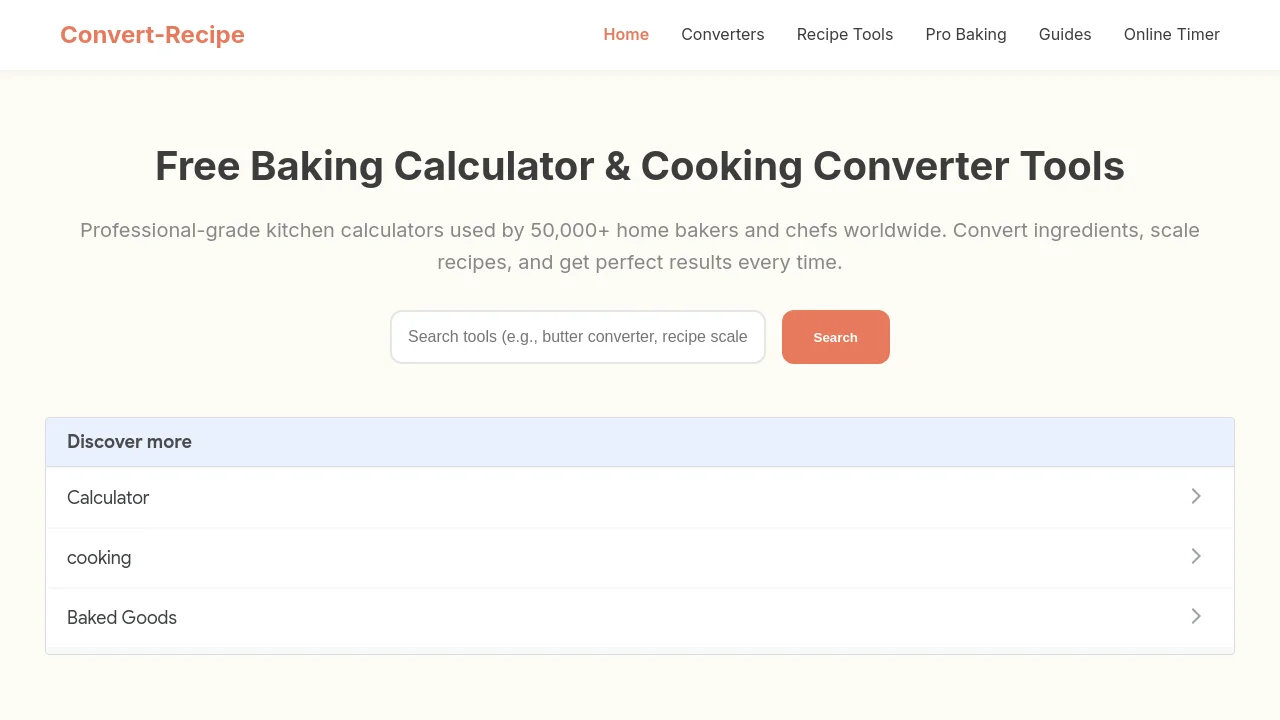The image size is (1280, 720).
Task: Click the chevron arrow beside Calculator
Action: pyautogui.click(x=1196, y=496)
